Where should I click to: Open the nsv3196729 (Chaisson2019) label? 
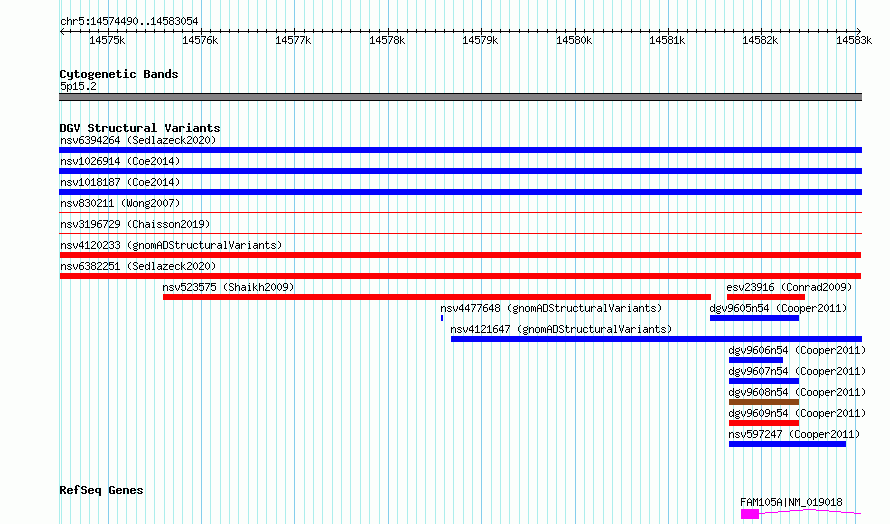(135, 224)
